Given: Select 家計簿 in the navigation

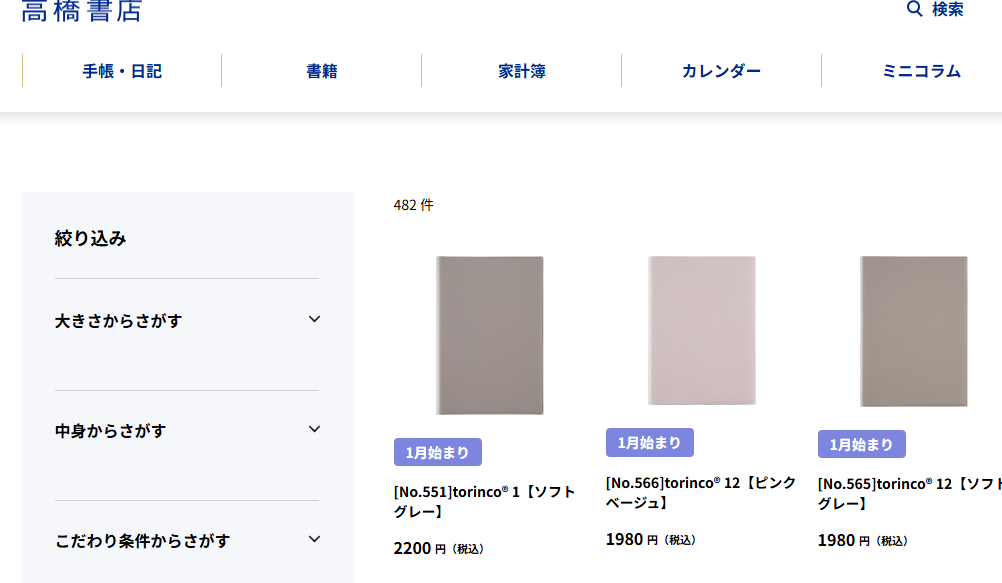Looking at the screenshot, I should pos(521,71).
